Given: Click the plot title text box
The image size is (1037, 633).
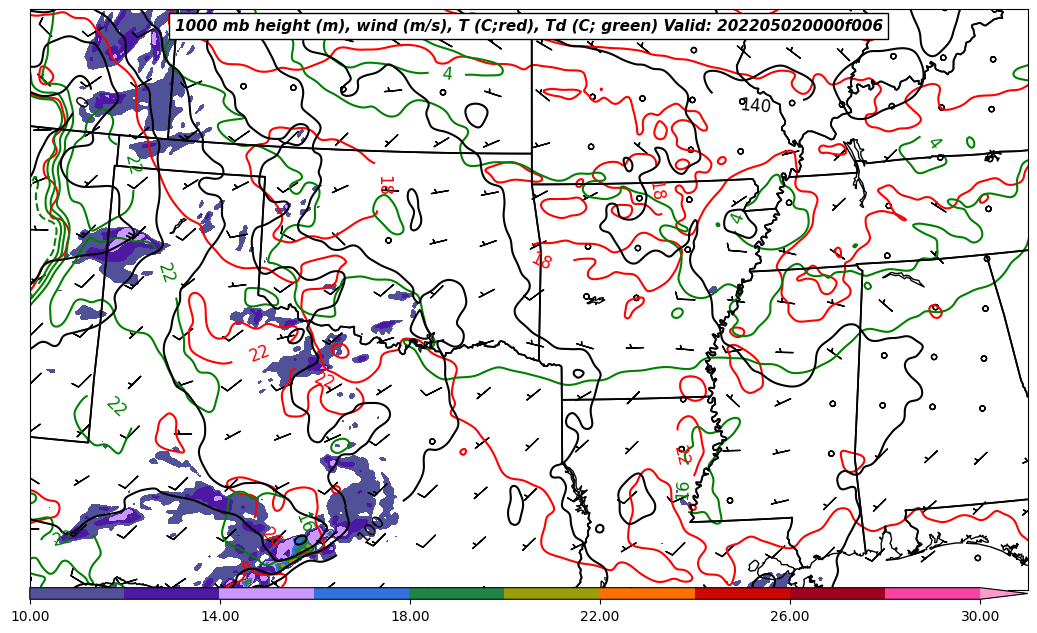Looking at the screenshot, I should point(528,26).
